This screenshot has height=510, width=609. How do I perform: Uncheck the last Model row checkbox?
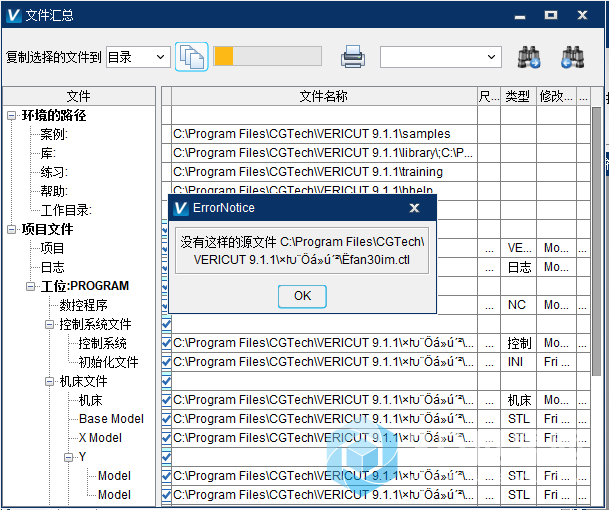tap(166, 495)
